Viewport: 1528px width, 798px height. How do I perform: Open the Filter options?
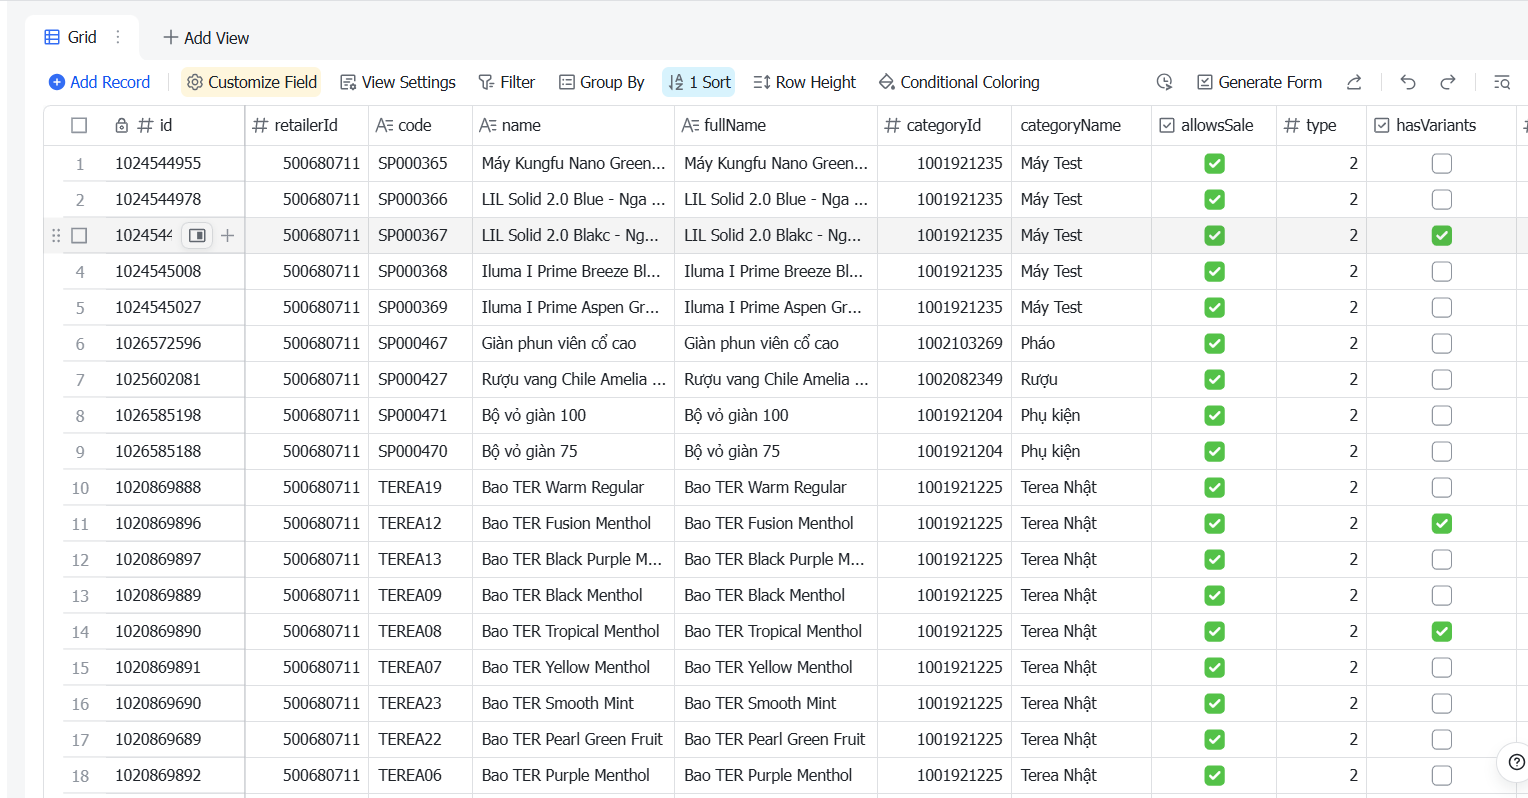tap(506, 82)
